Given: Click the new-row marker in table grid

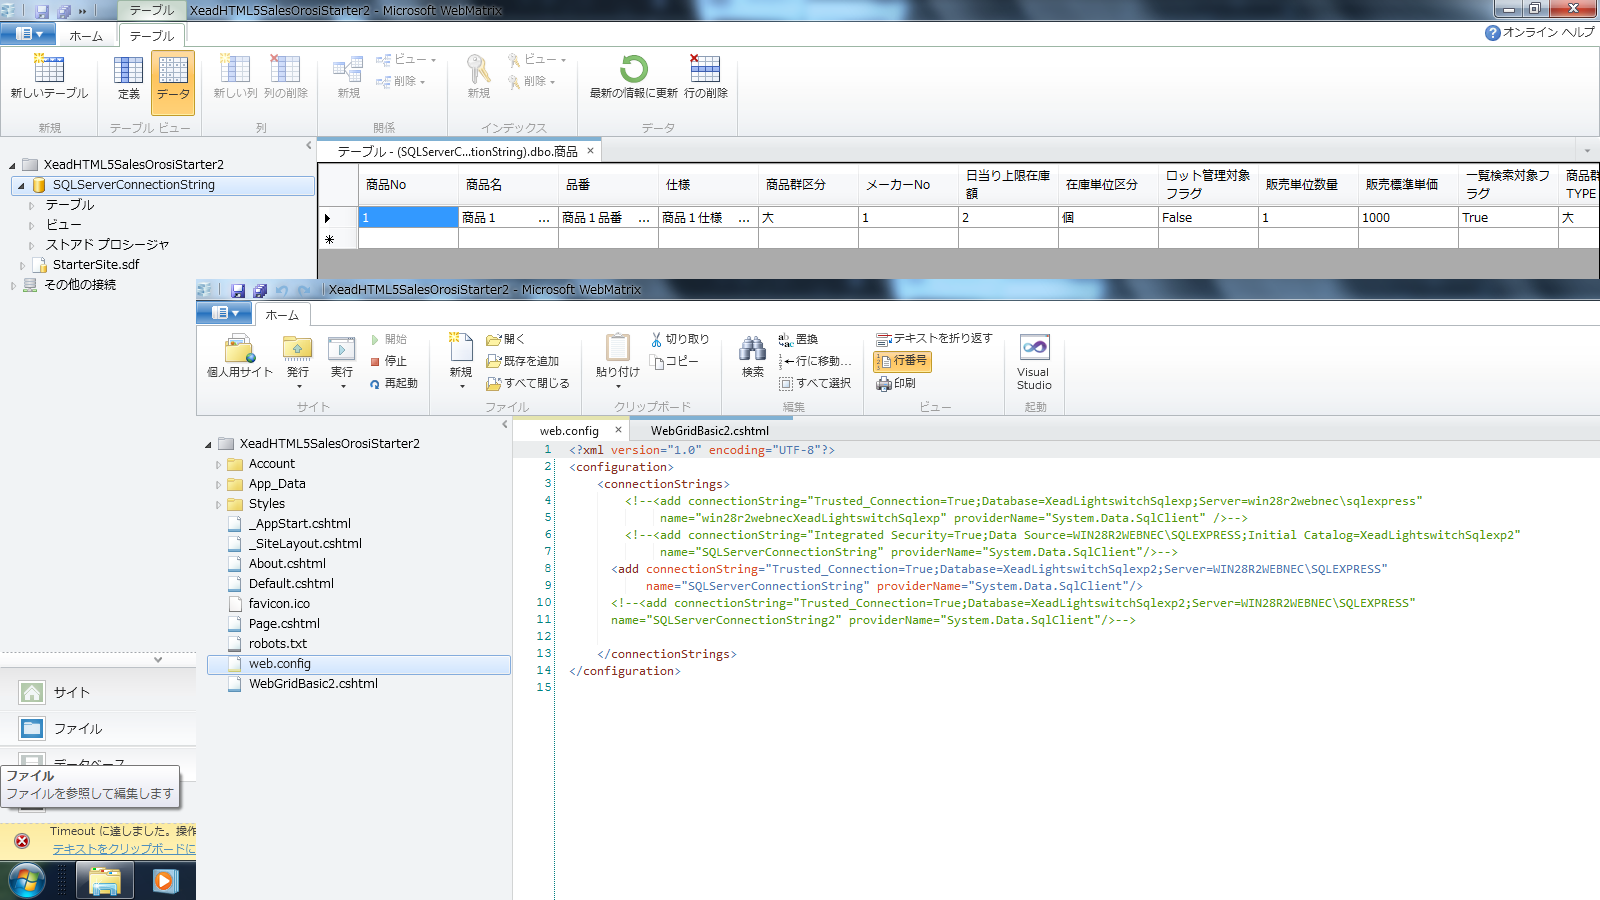Looking at the screenshot, I should point(329,239).
